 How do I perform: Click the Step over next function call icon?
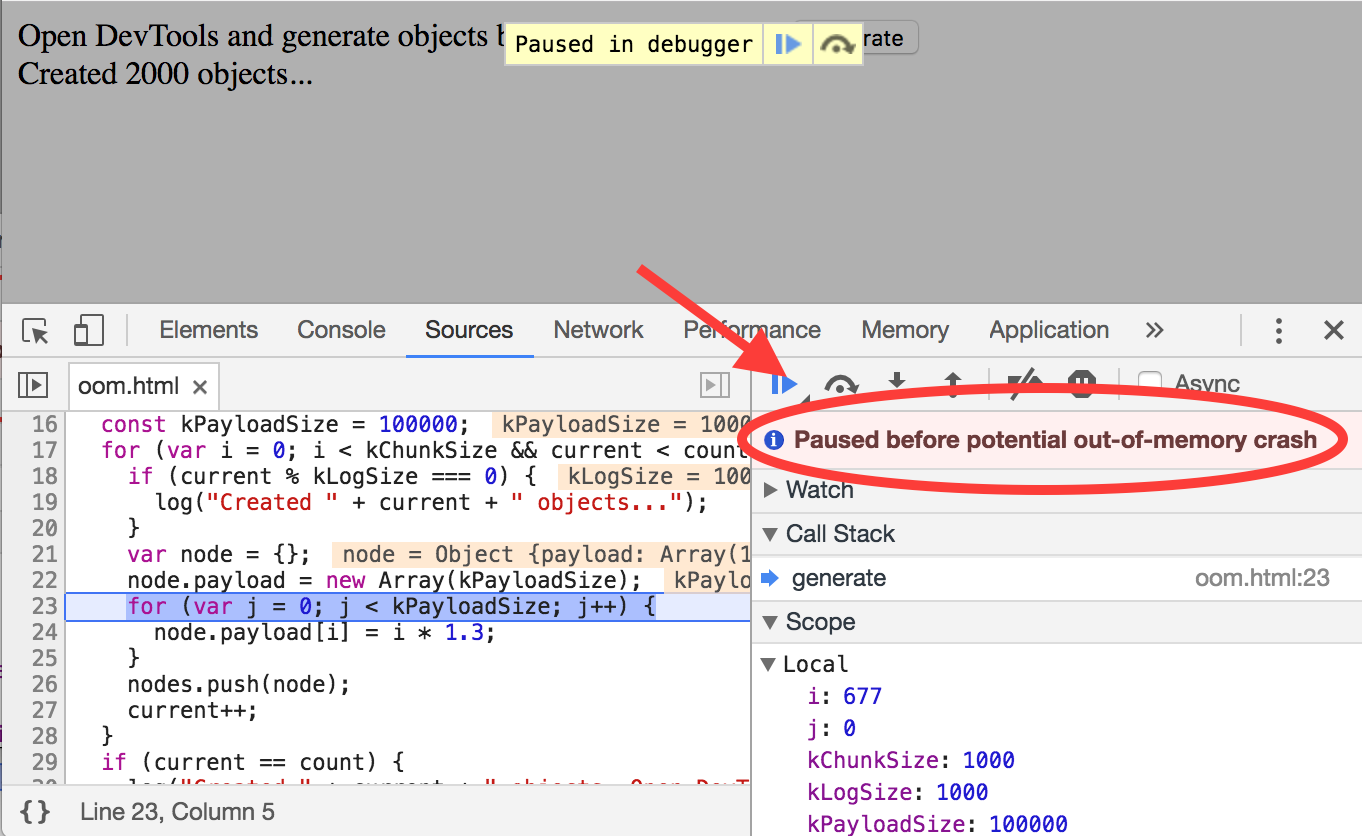click(841, 385)
